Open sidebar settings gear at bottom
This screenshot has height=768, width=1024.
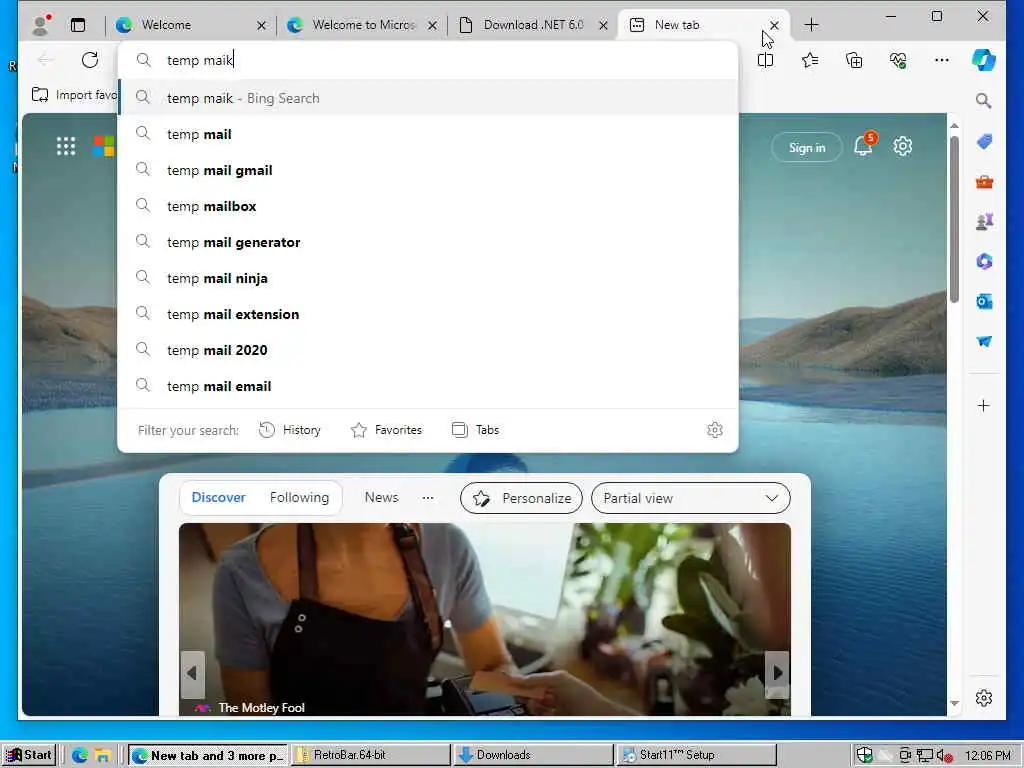coord(984,697)
